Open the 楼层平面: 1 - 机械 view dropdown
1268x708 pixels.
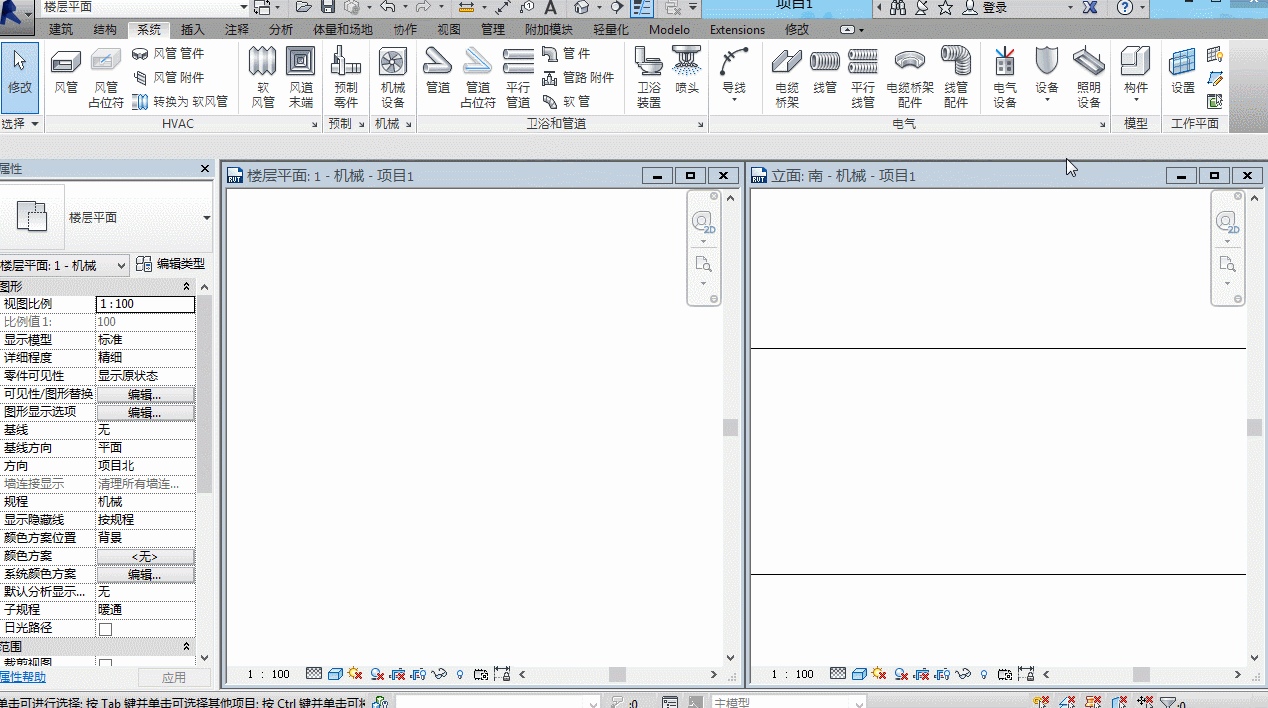pos(65,265)
